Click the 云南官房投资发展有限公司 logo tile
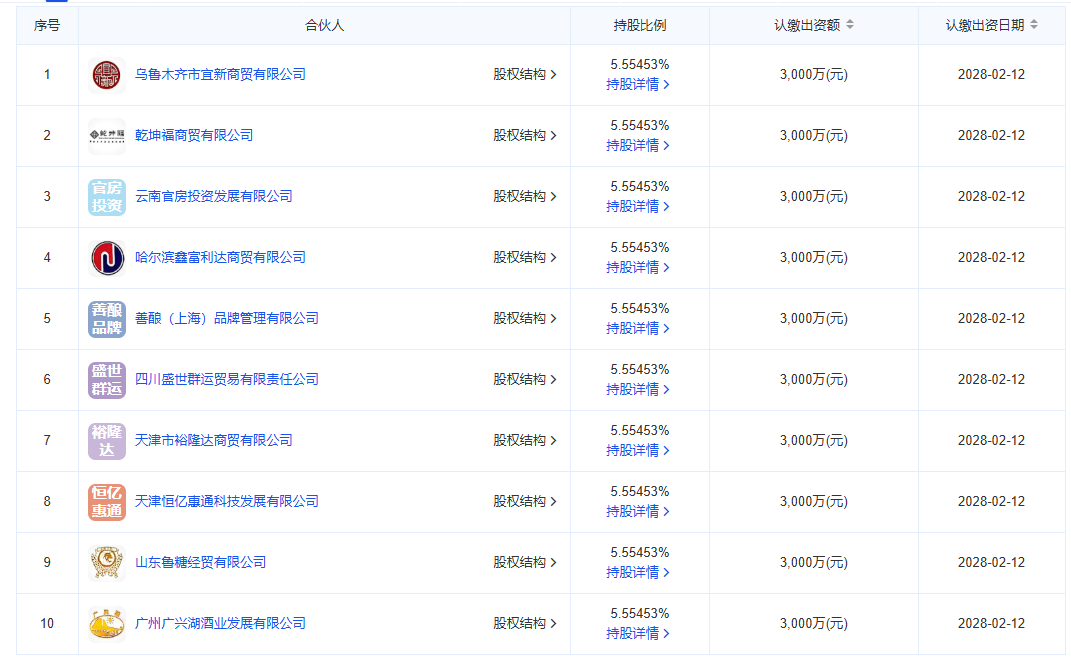This screenshot has width=1071, height=662. point(107,196)
